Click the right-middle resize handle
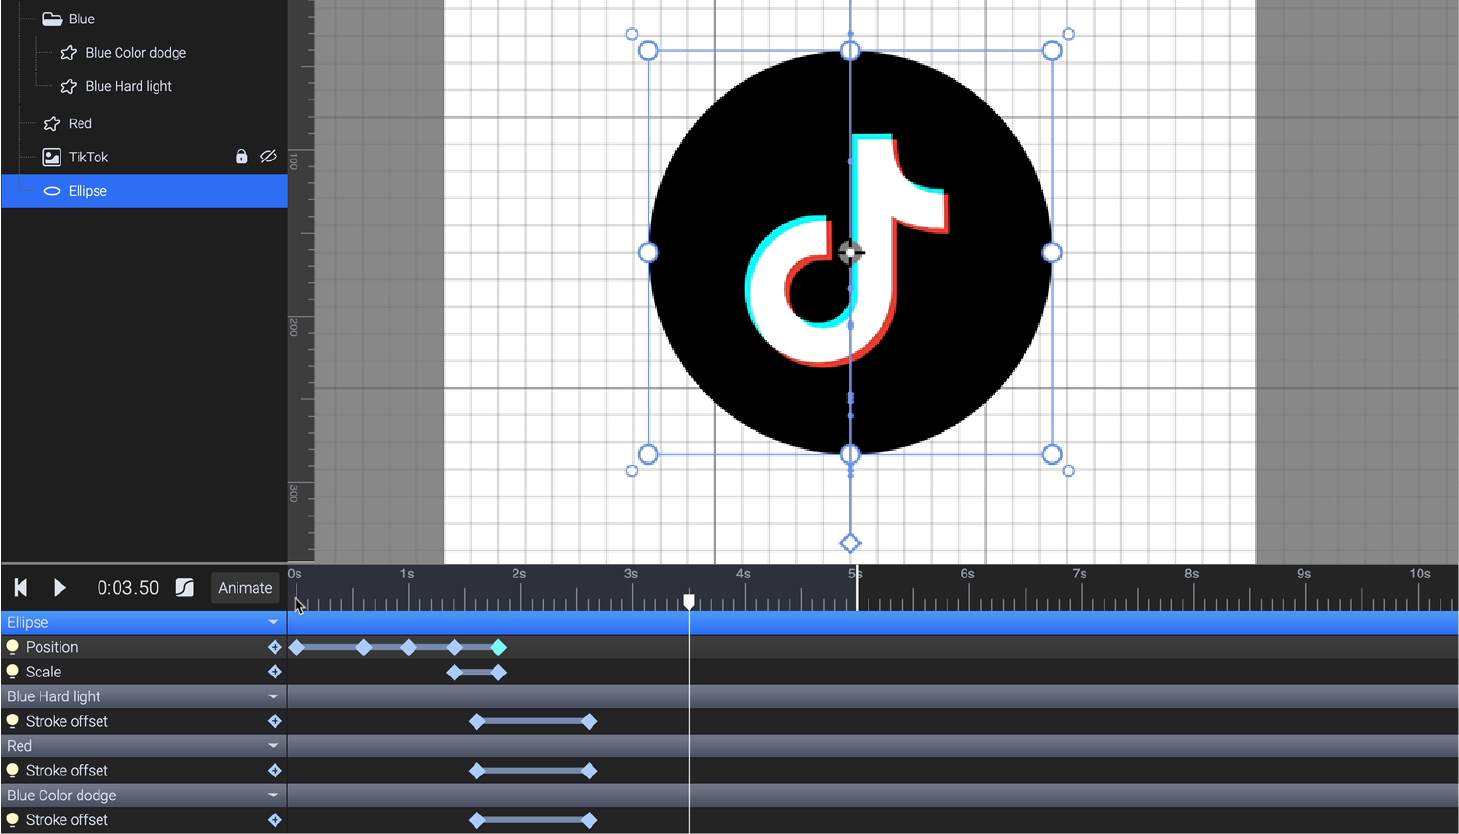Screen dimensions: 1459x834 point(1052,253)
